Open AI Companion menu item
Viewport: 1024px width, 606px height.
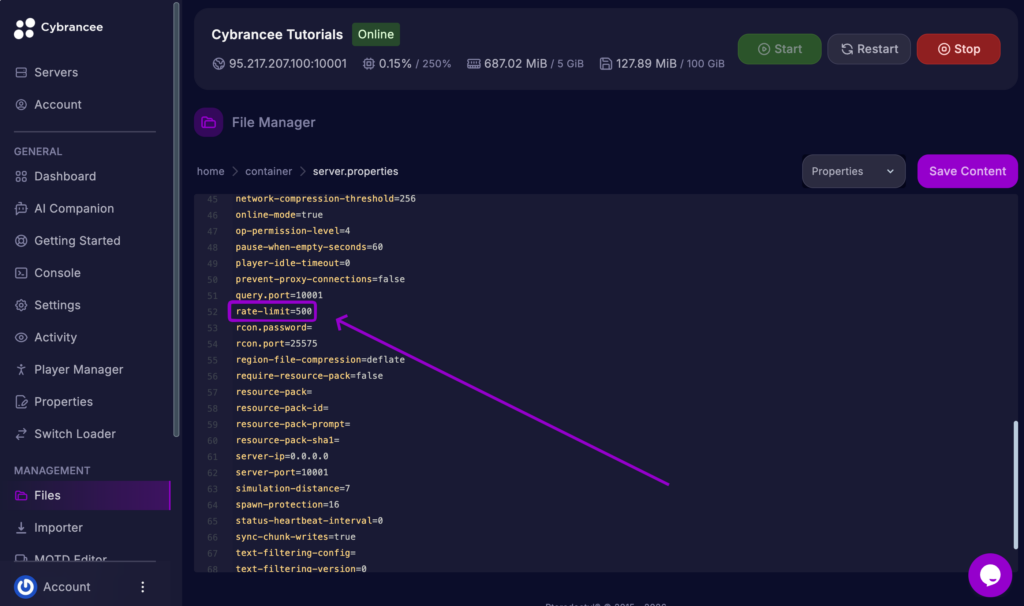(x=74, y=208)
